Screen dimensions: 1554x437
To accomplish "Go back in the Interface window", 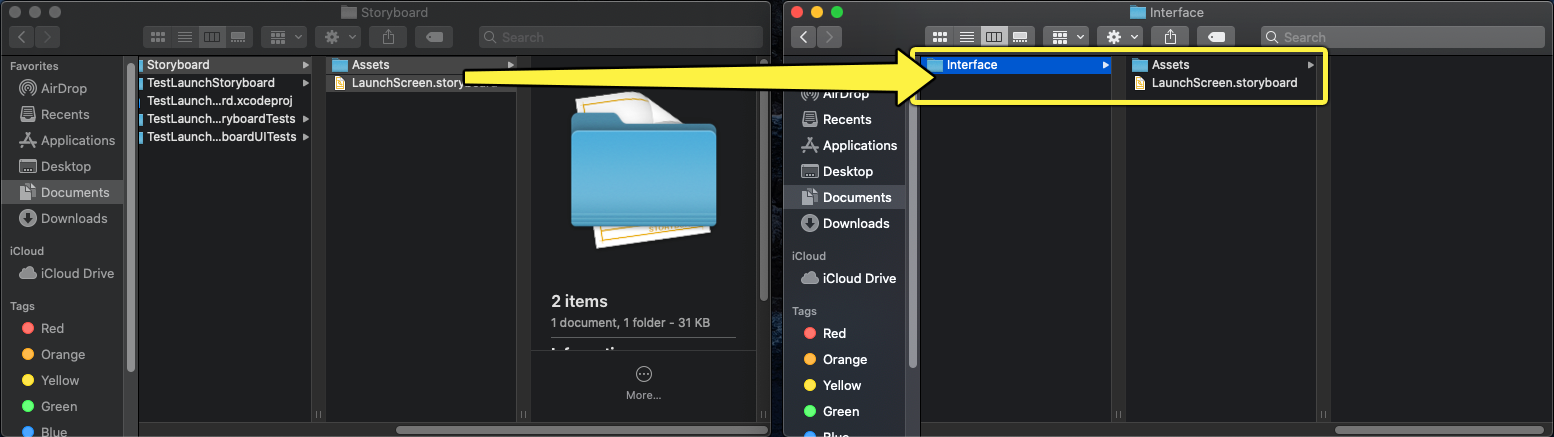I will click(x=804, y=37).
